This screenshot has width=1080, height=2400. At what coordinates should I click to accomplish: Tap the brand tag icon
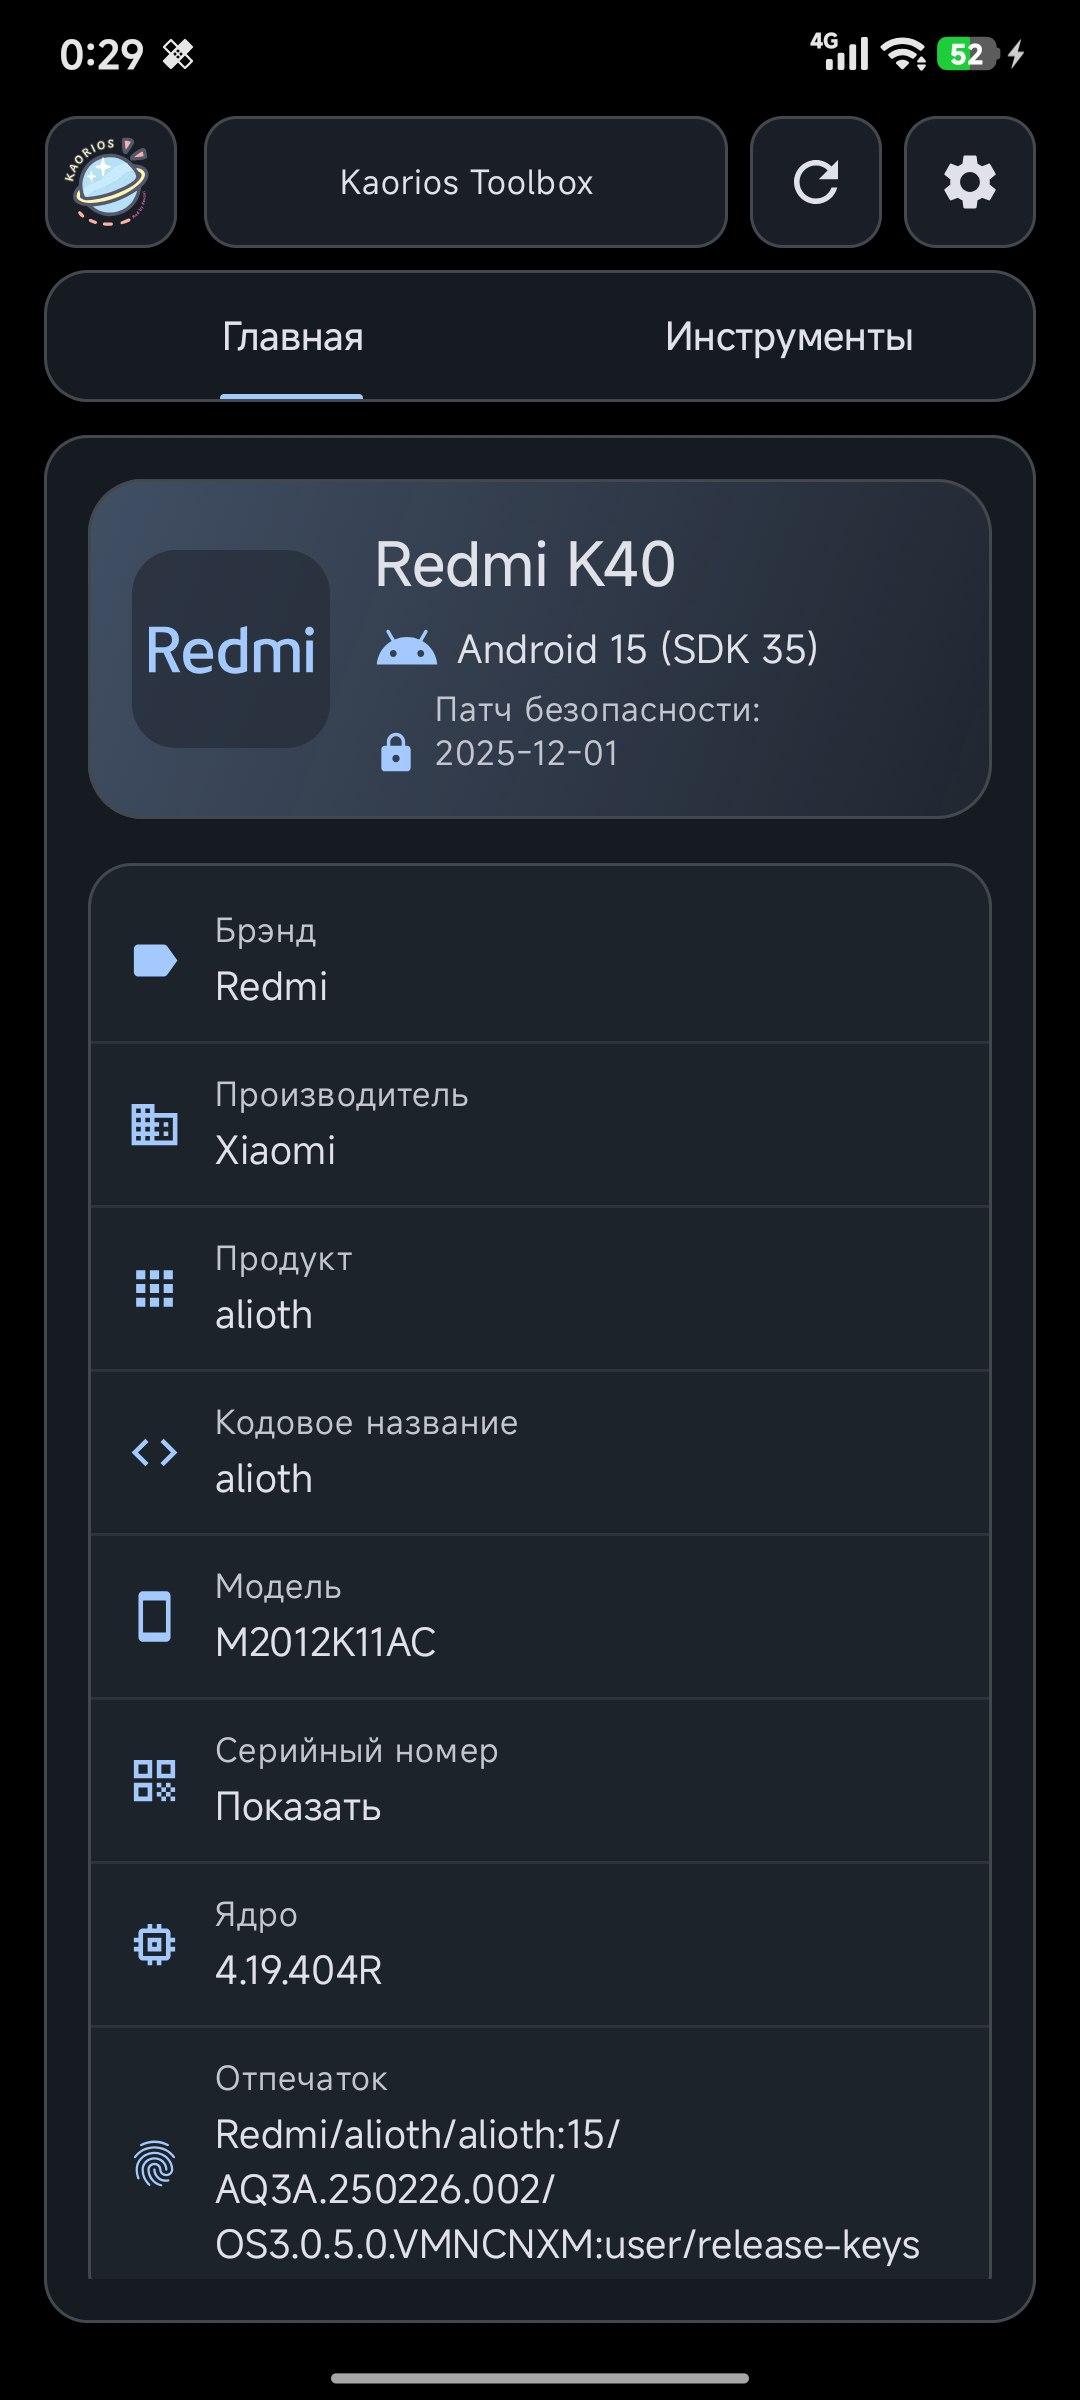pos(155,960)
